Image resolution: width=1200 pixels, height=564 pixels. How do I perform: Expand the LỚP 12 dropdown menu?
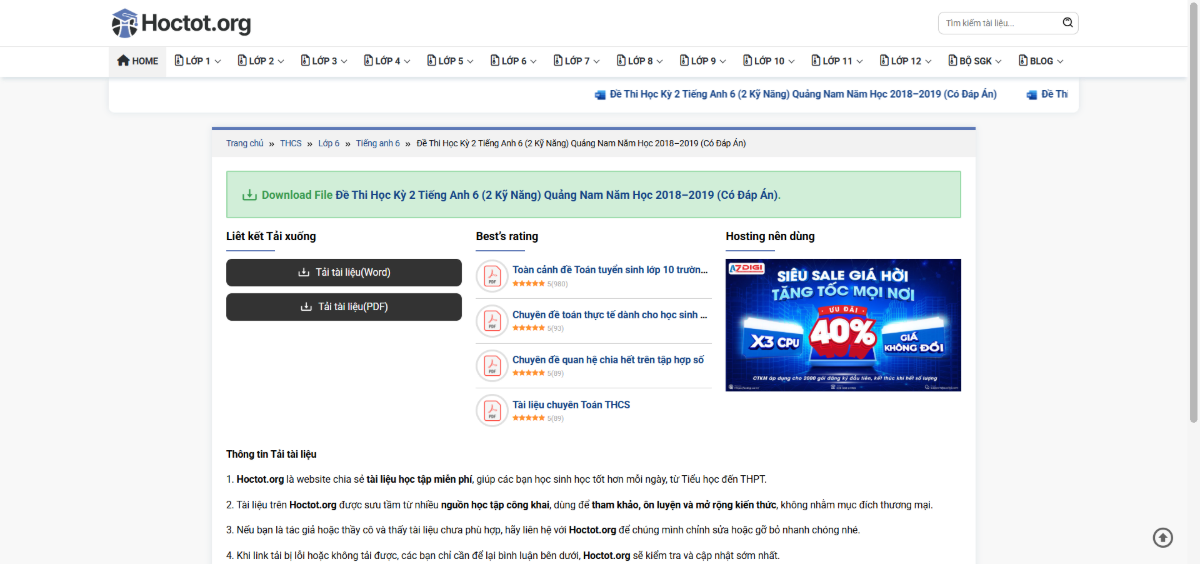929,62
